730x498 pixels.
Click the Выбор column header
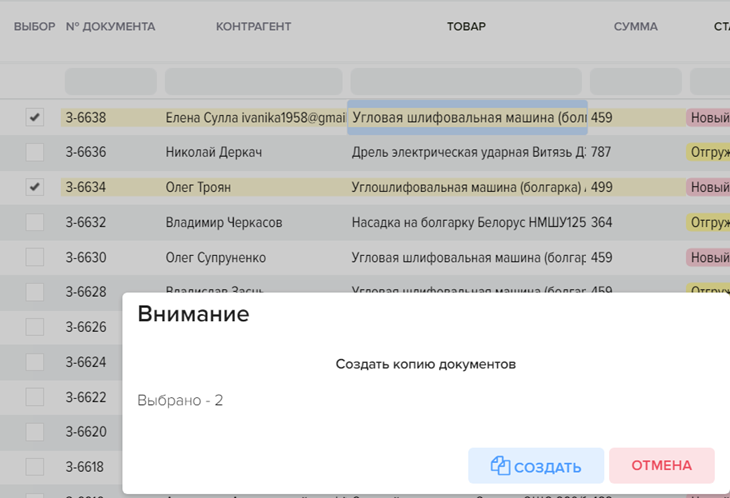(x=34, y=27)
